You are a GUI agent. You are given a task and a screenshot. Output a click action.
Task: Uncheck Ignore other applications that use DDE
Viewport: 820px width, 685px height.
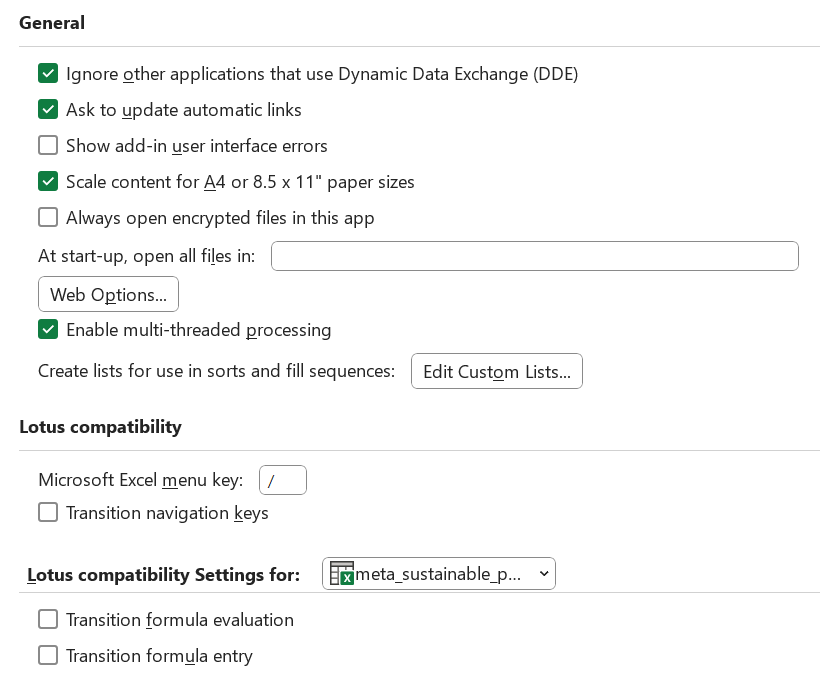(x=48, y=74)
